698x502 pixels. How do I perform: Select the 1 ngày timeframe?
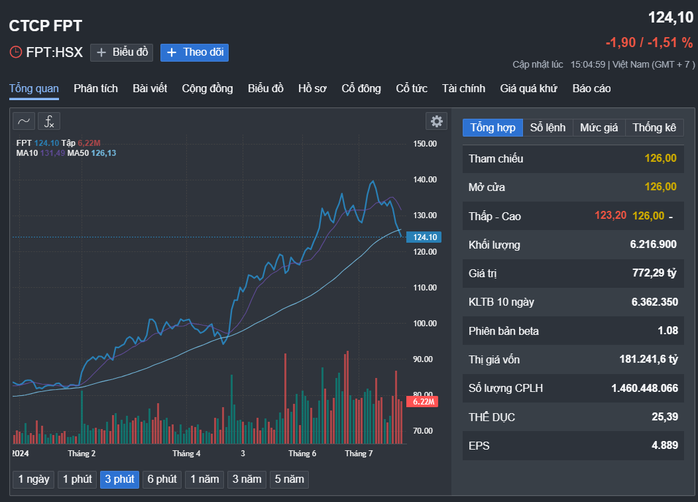point(34,479)
